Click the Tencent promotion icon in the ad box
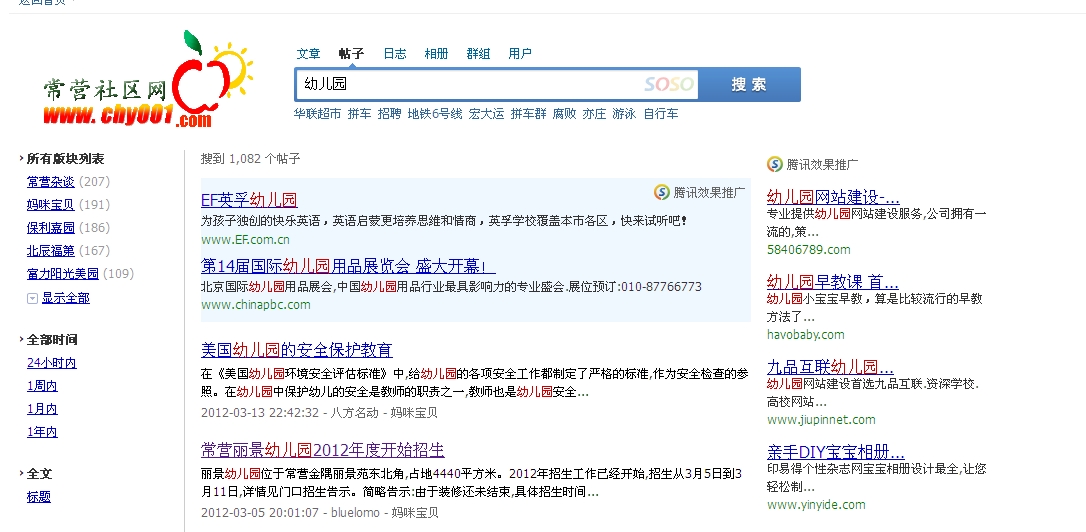This screenshot has height=532, width=1086. point(662,193)
